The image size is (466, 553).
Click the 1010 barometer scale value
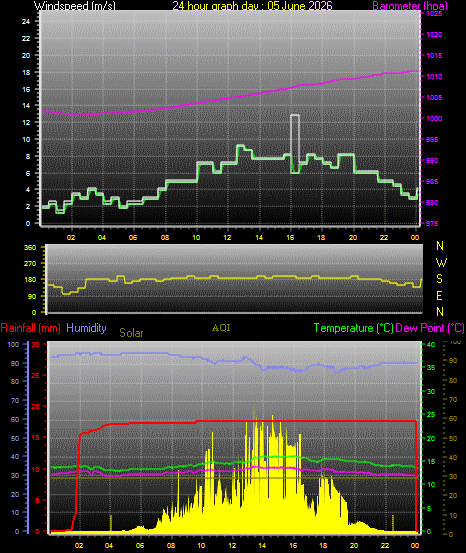click(434, 77)
